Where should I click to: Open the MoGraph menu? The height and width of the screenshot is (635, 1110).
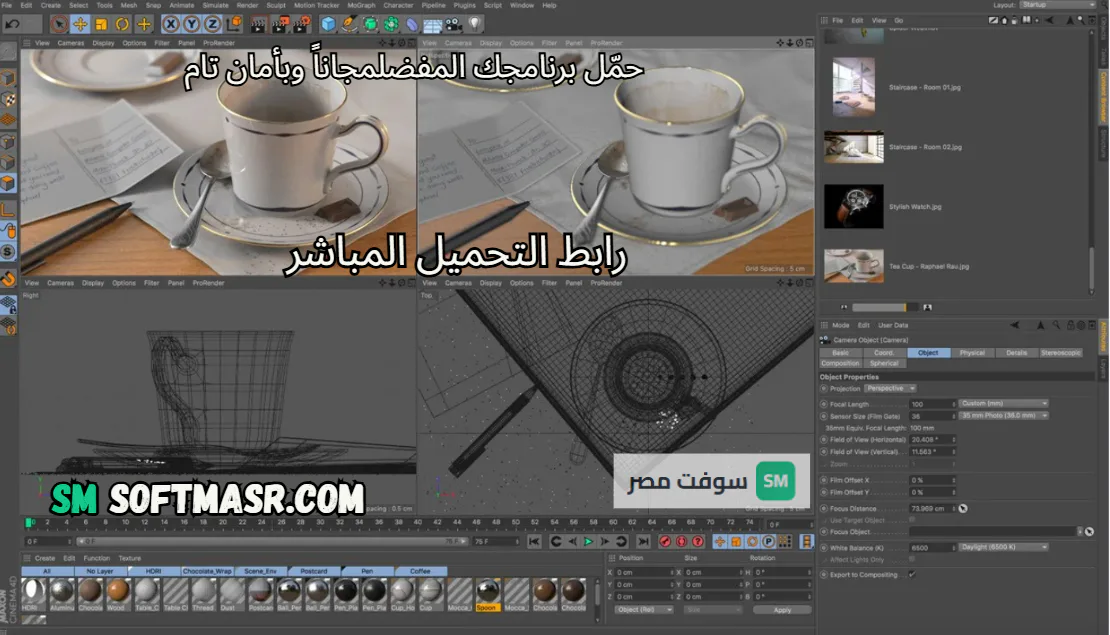click(x=361, y=5)
